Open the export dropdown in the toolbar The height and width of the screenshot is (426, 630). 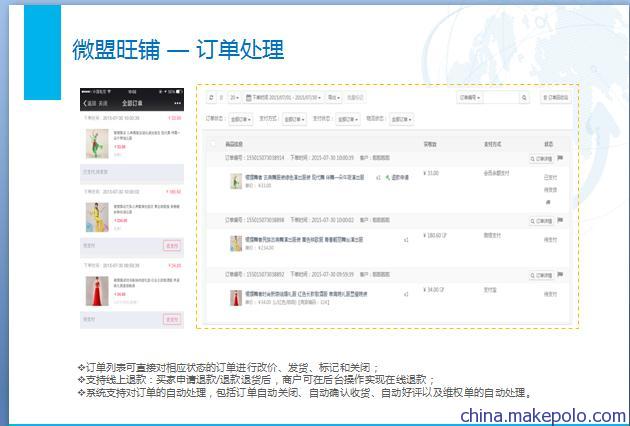tap(334, 98)
